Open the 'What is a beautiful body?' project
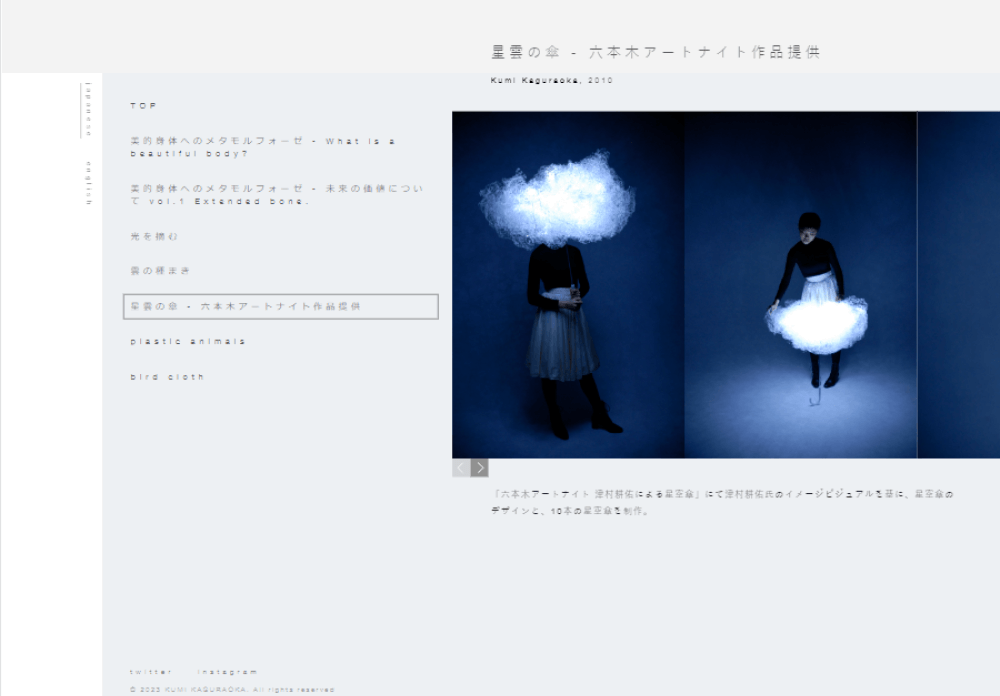 pos(262,147)
